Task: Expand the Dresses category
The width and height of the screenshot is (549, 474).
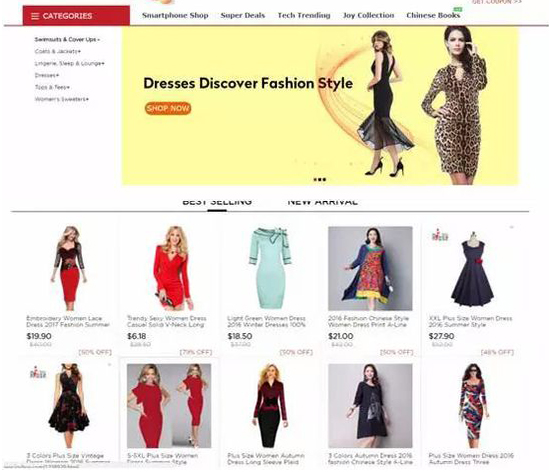Action: [x=47, y=75]
